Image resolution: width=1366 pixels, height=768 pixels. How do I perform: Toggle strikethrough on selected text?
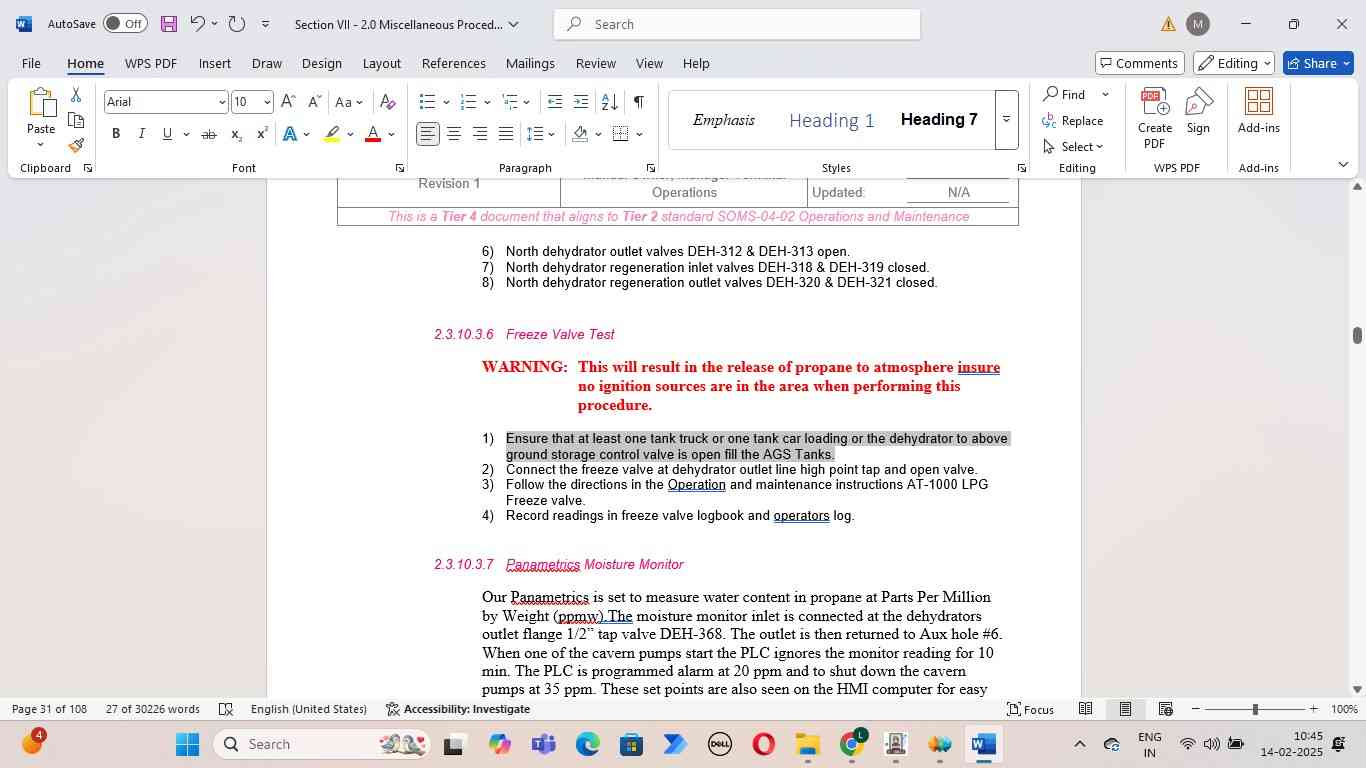209,134
